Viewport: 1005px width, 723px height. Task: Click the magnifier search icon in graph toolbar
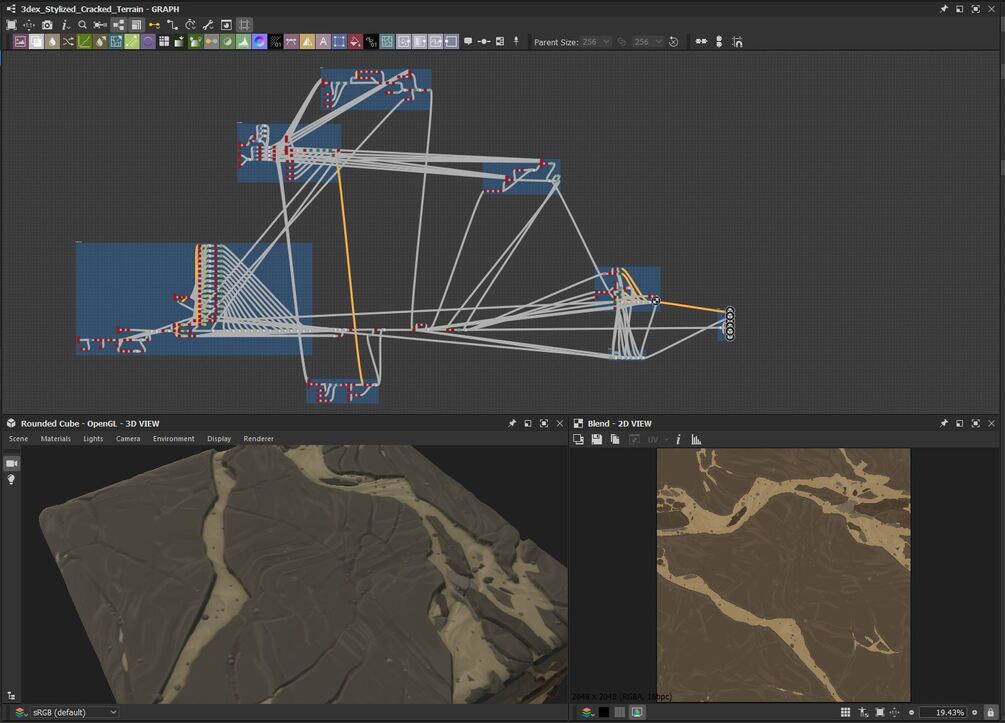[83, 25]
